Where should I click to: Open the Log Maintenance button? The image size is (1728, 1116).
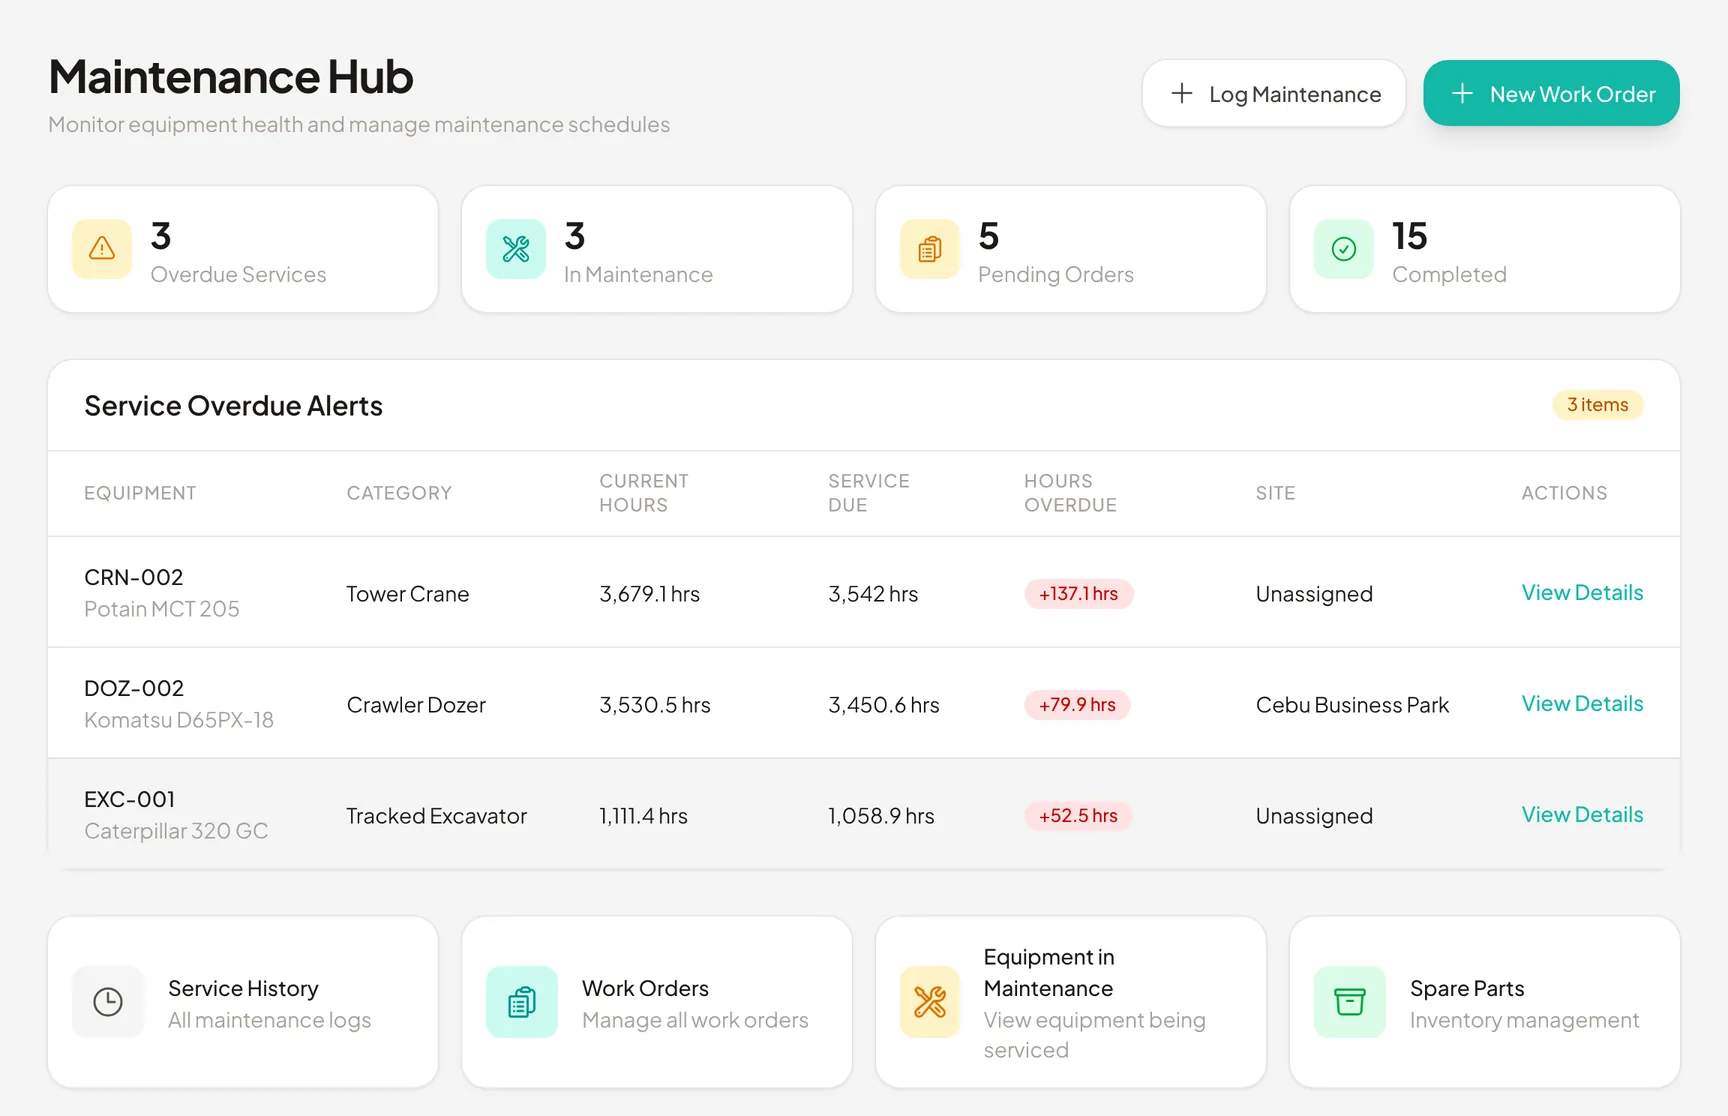coord(1274,93)
